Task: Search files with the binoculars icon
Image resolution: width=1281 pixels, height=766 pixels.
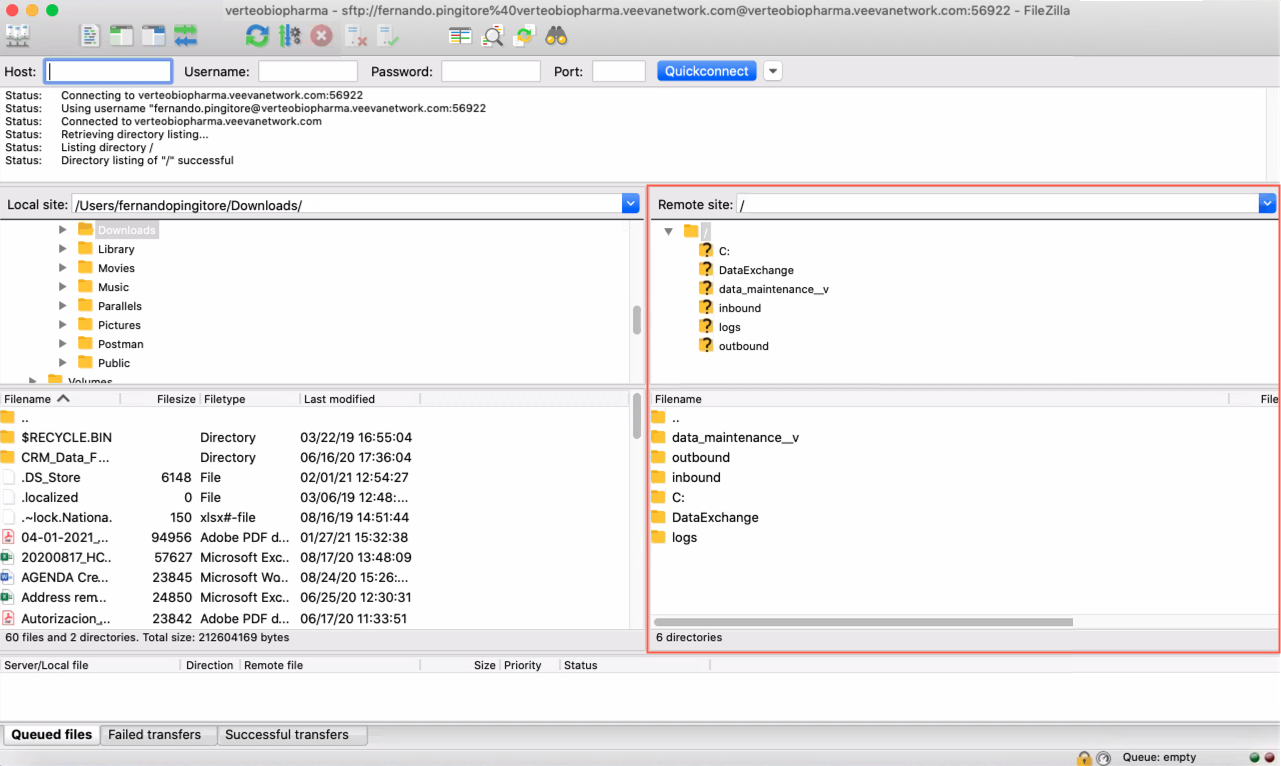Action: coord(557,36)
